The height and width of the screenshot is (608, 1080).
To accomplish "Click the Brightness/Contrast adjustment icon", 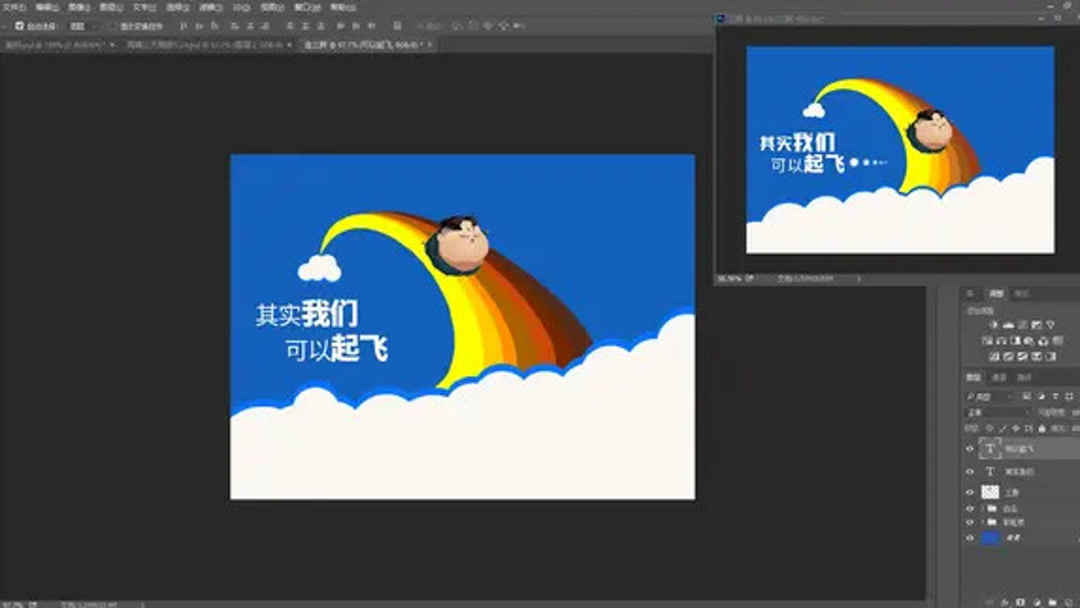I will point(996,325).
